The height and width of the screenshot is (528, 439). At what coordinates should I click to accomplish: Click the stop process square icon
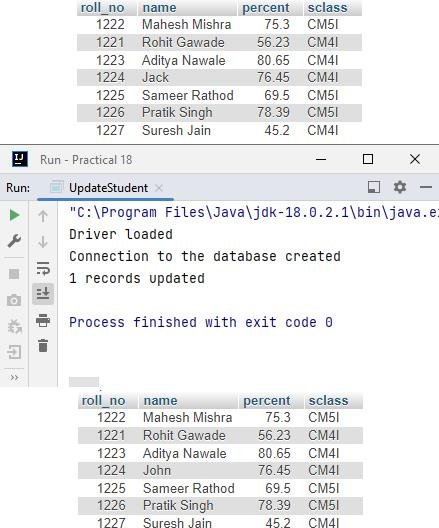pos(14,274)
